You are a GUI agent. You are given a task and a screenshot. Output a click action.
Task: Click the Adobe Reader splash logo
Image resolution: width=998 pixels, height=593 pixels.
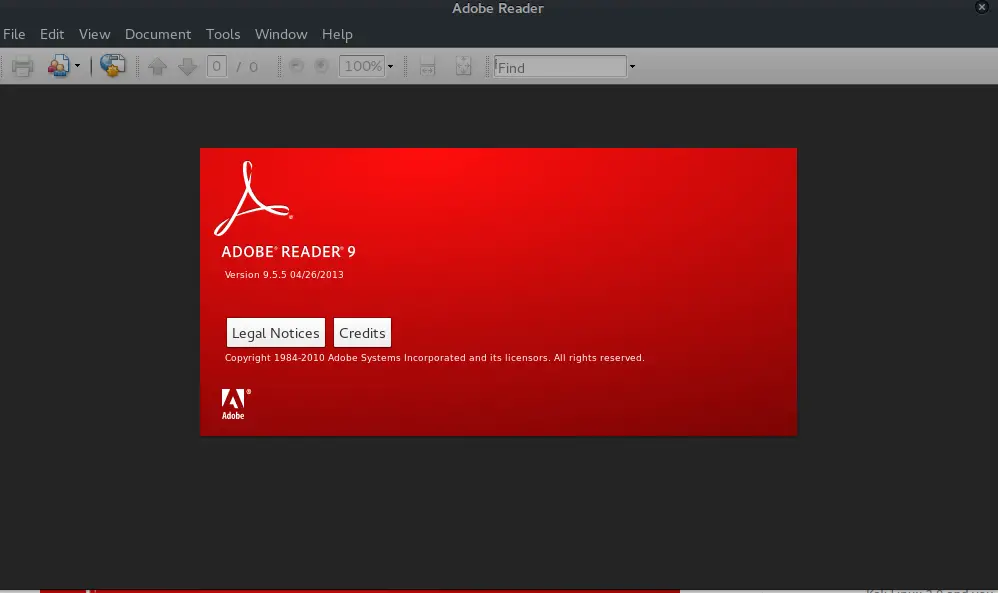[x=253, y=198]
